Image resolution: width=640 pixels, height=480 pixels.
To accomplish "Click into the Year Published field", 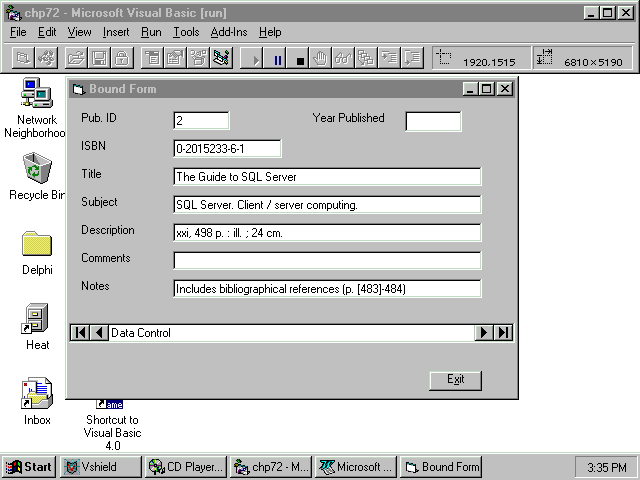I will [x=433, y=121].
